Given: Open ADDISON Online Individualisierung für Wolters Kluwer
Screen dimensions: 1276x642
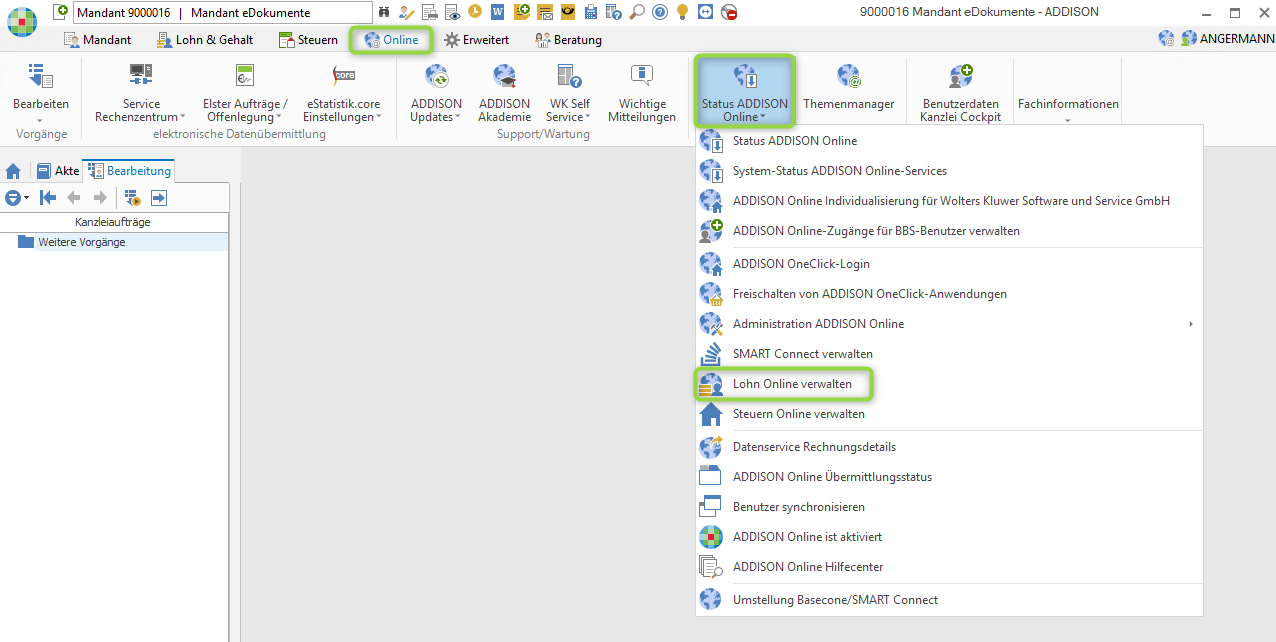Looking at the screenshot, I should pyautogui.click(x=948, y=201).
